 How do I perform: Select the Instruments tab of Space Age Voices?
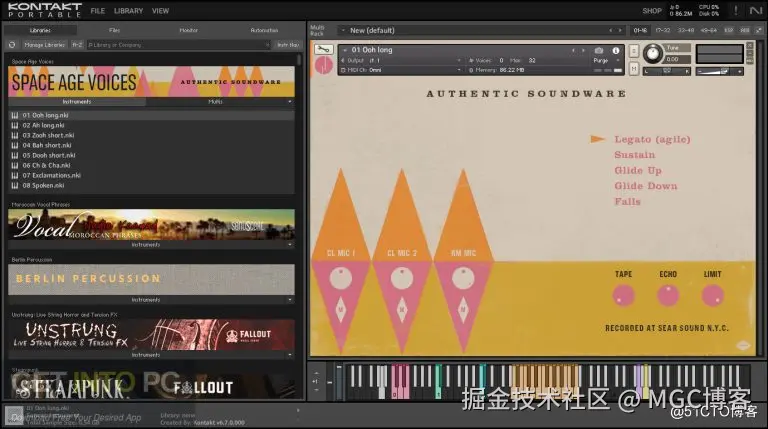(77, 102)
